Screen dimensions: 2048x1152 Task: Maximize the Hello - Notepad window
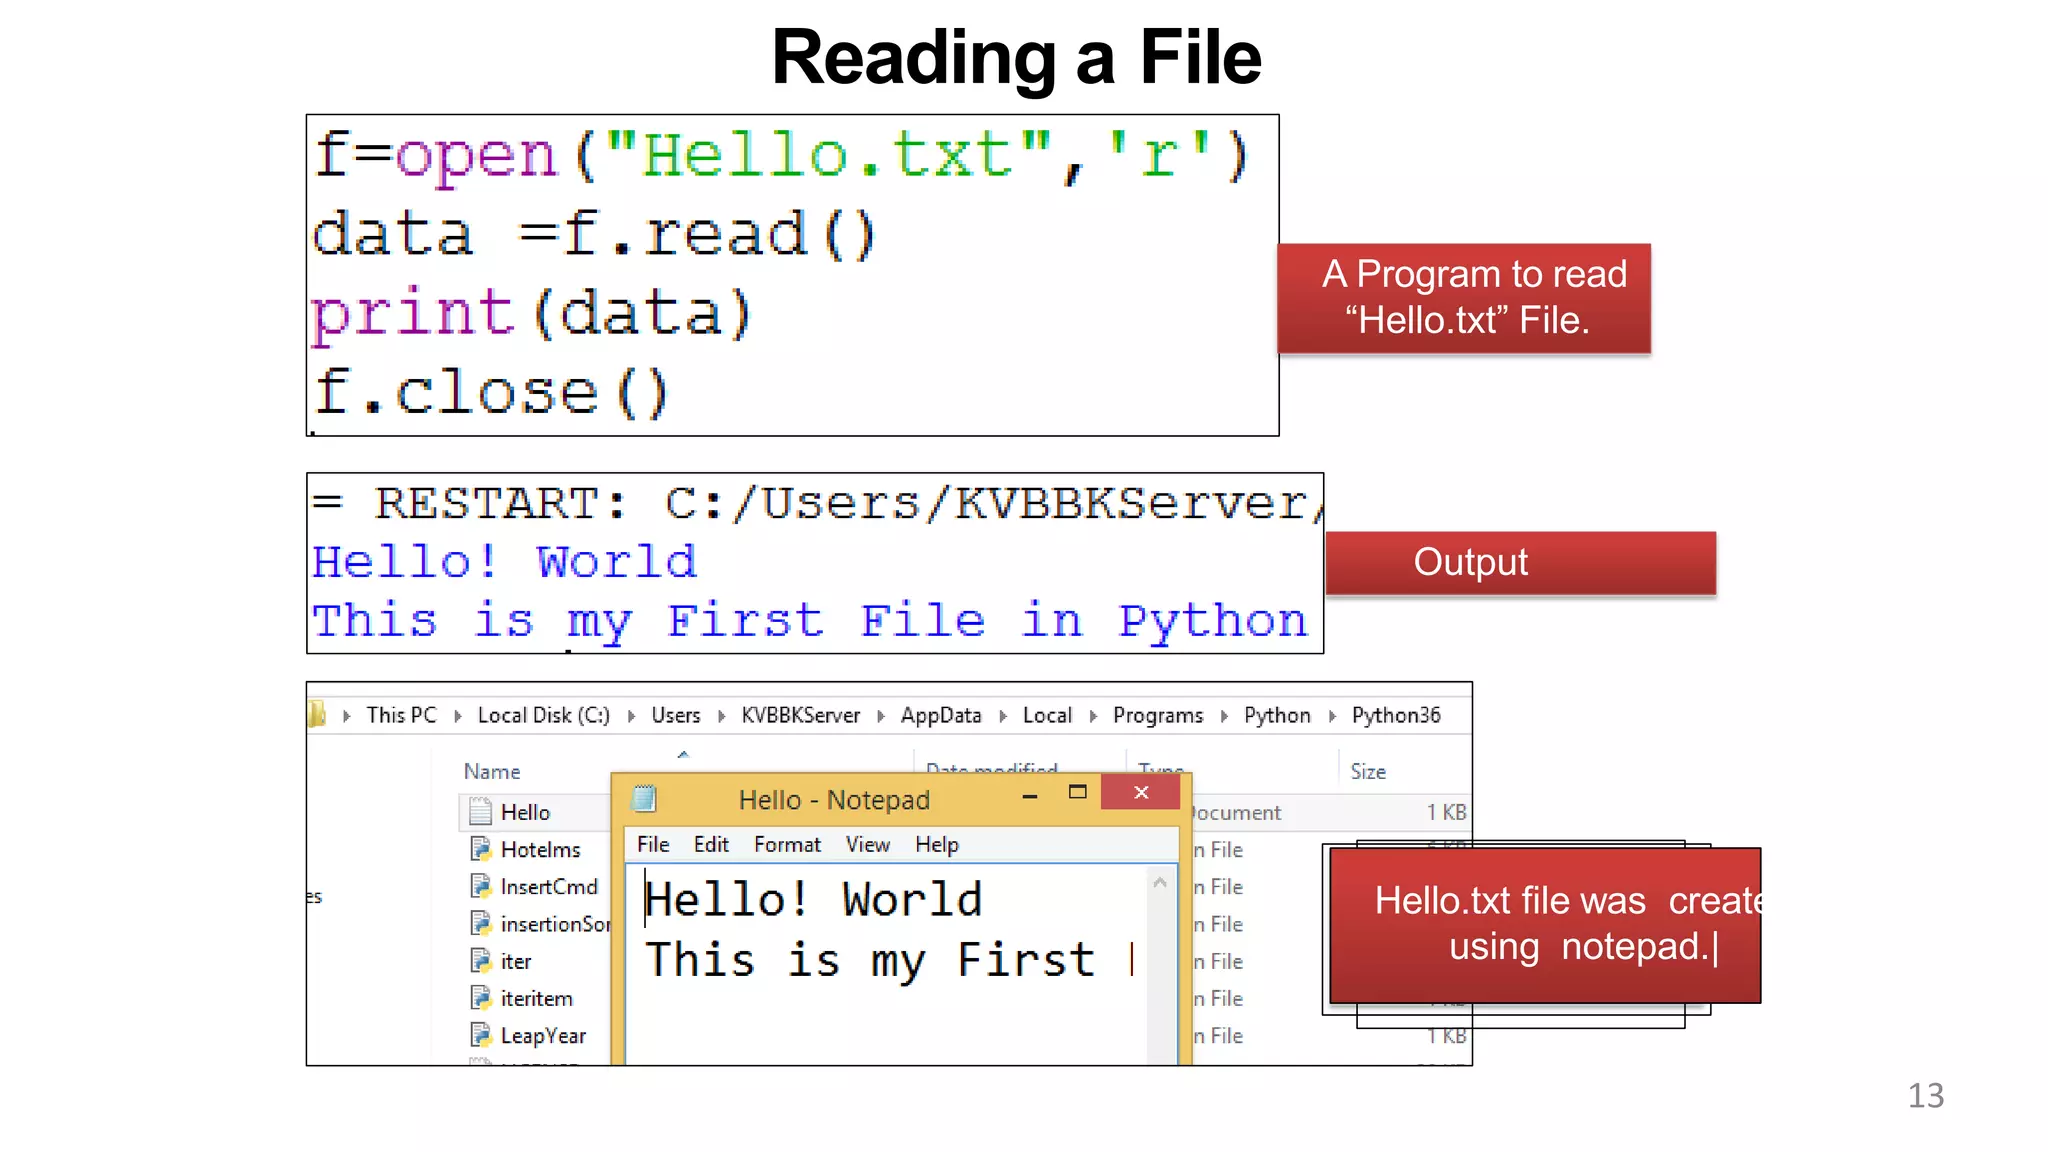coord(1077,792)
